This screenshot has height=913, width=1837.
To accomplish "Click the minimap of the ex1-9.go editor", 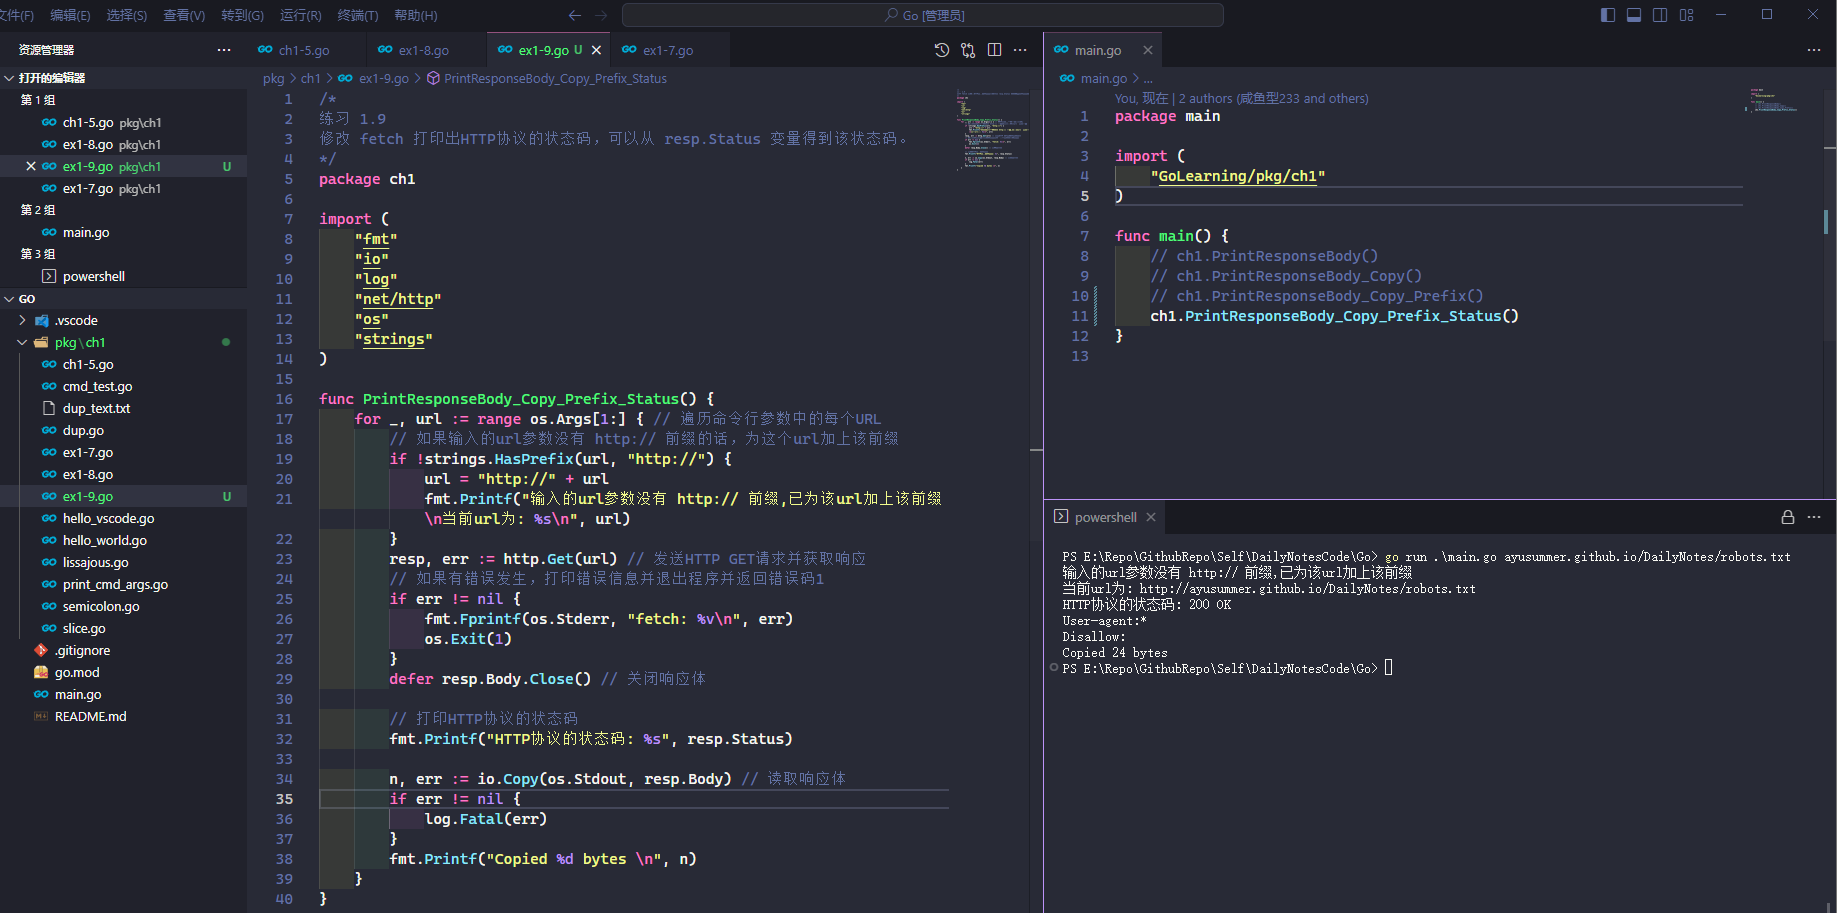I will [992, 130].
